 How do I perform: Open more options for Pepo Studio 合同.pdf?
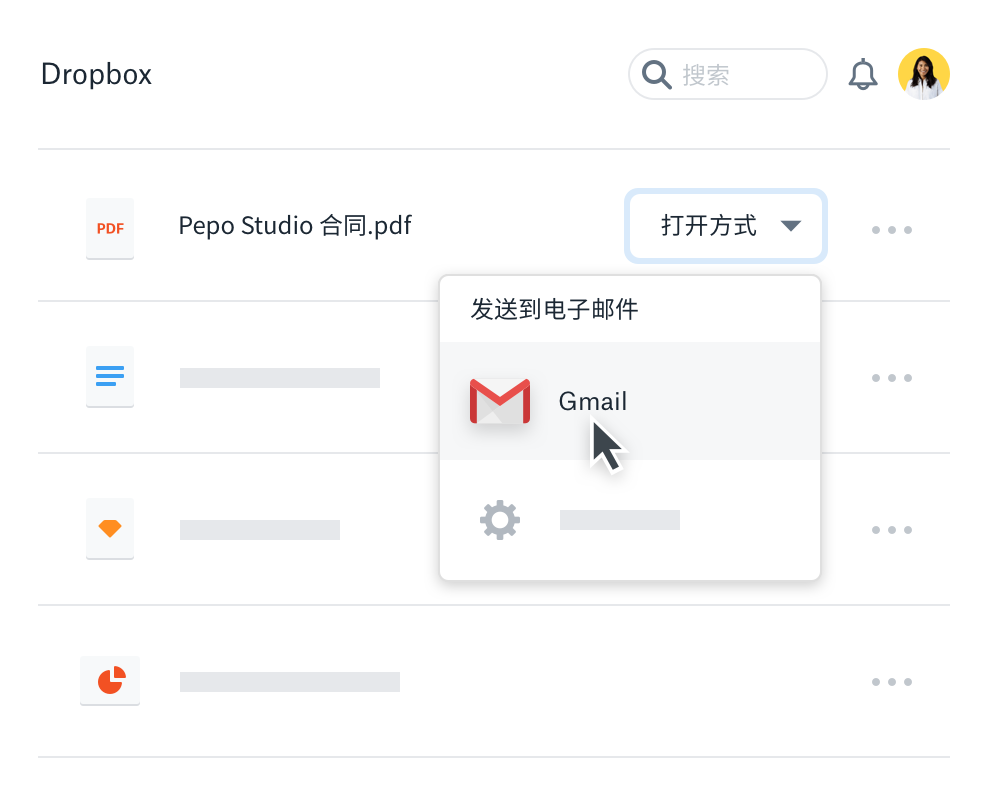(892, 230)
